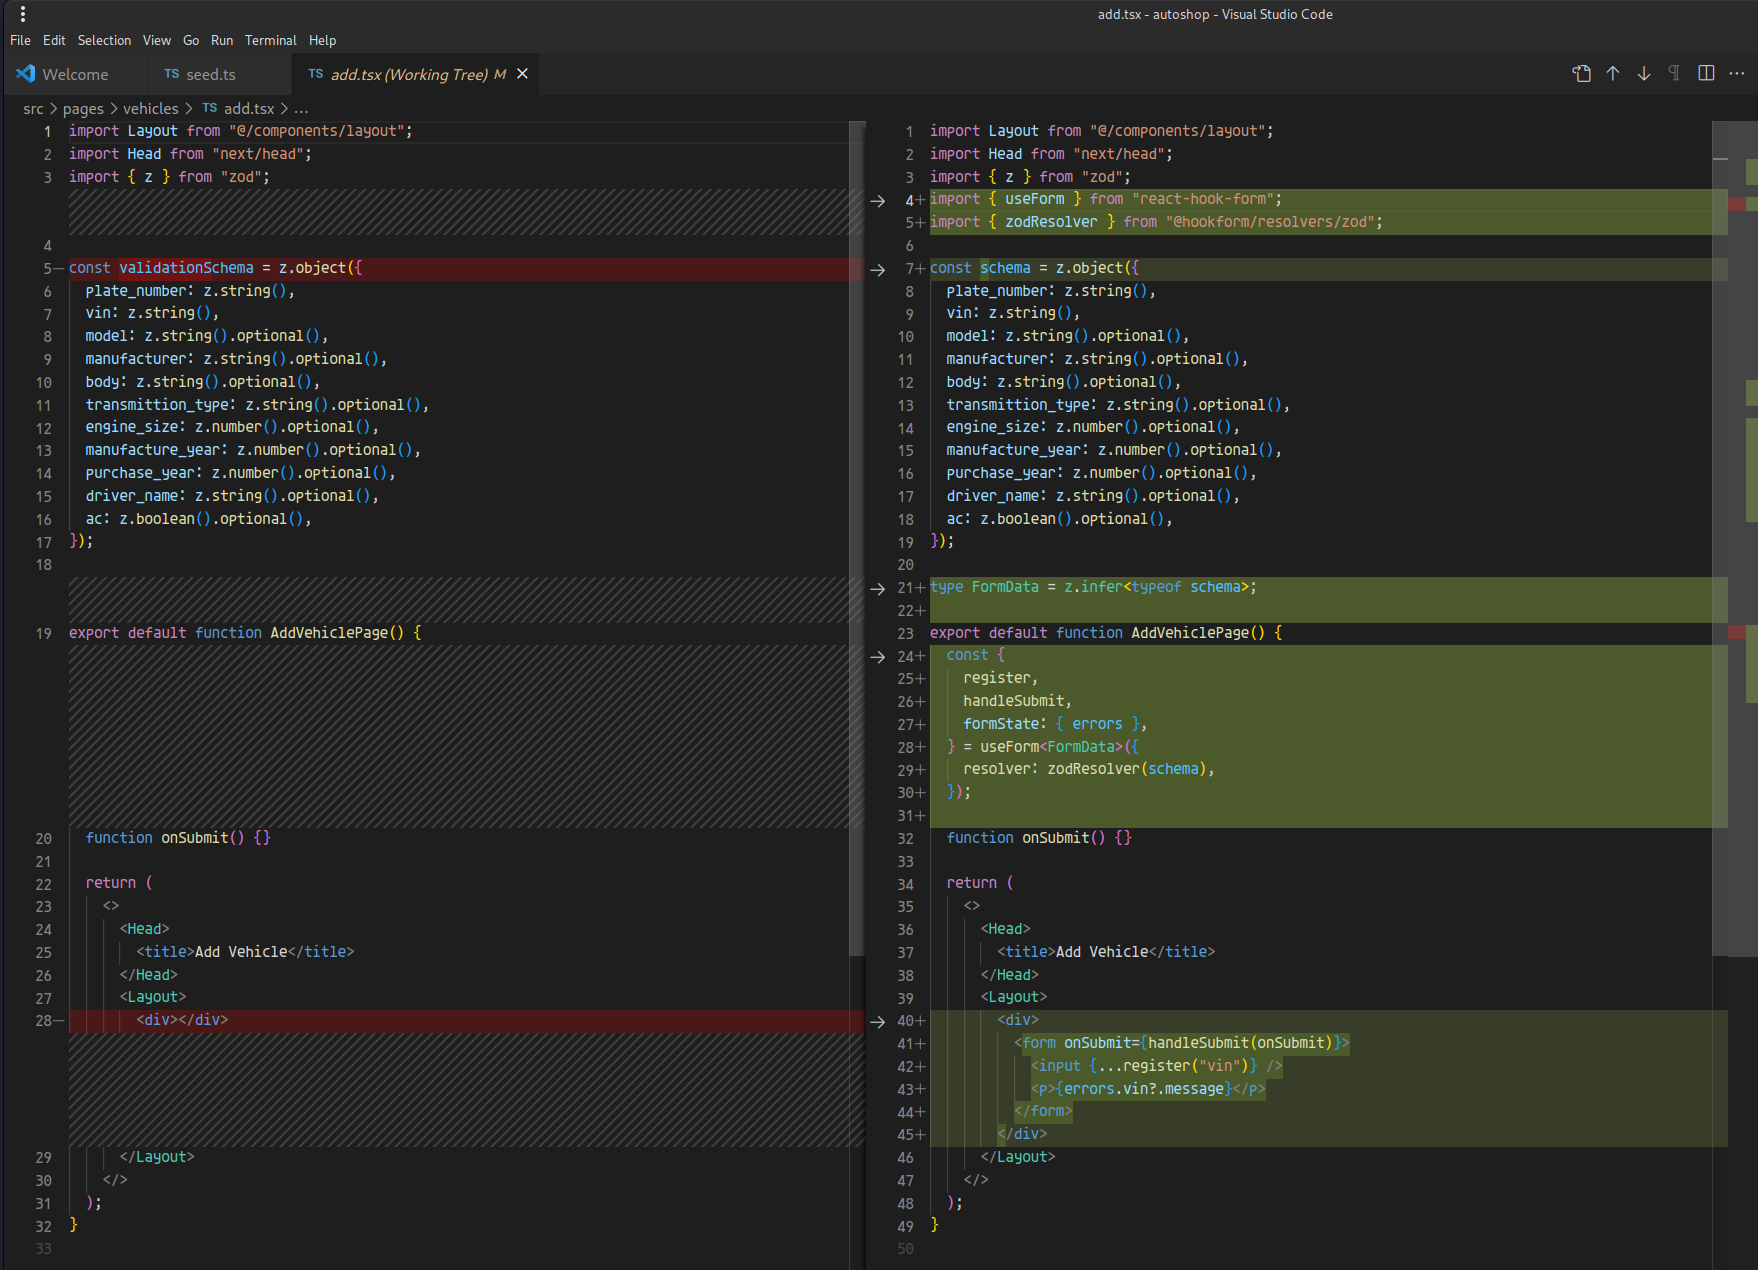The image size is (1758, 1270).
Task: Revert the form div block arrow
Action: 878,1022
